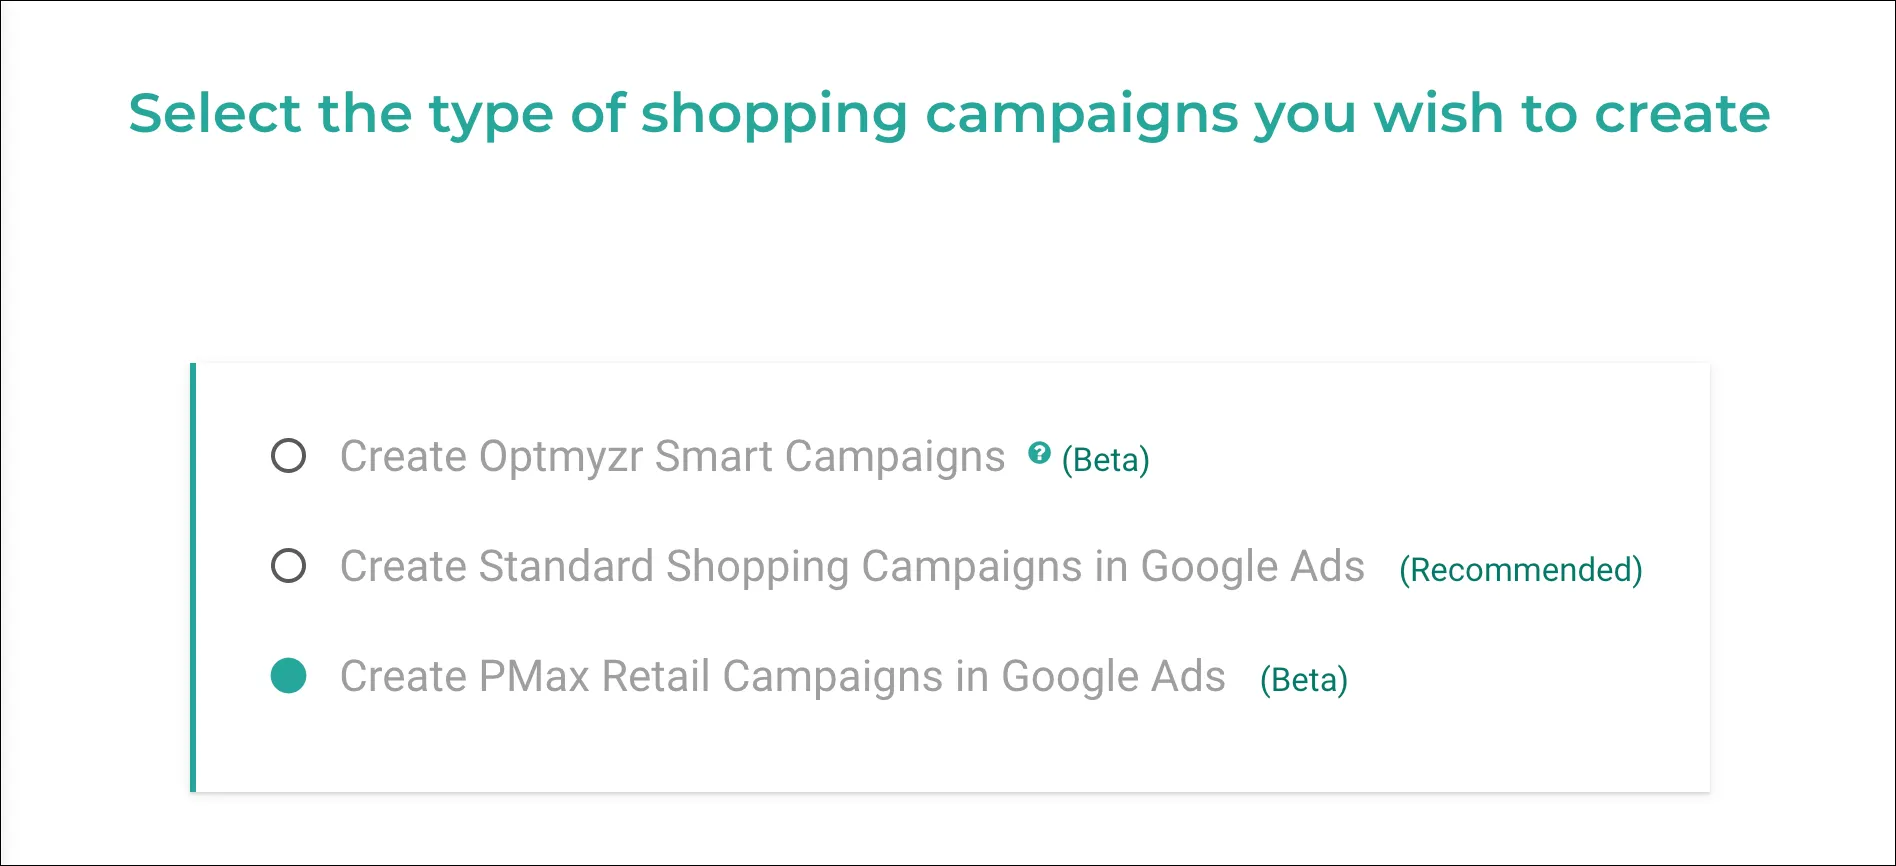Click the (Beta) tag beside PMax Retail Campaigns

point(1303,680)
